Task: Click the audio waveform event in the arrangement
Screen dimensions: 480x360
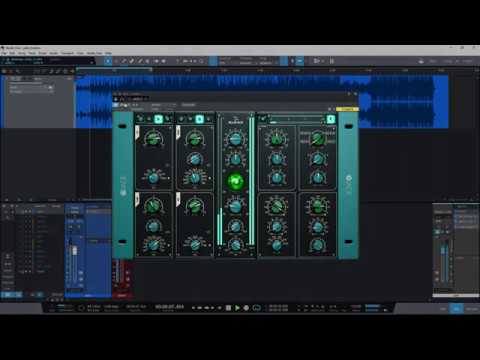Action: pos(262,101)
